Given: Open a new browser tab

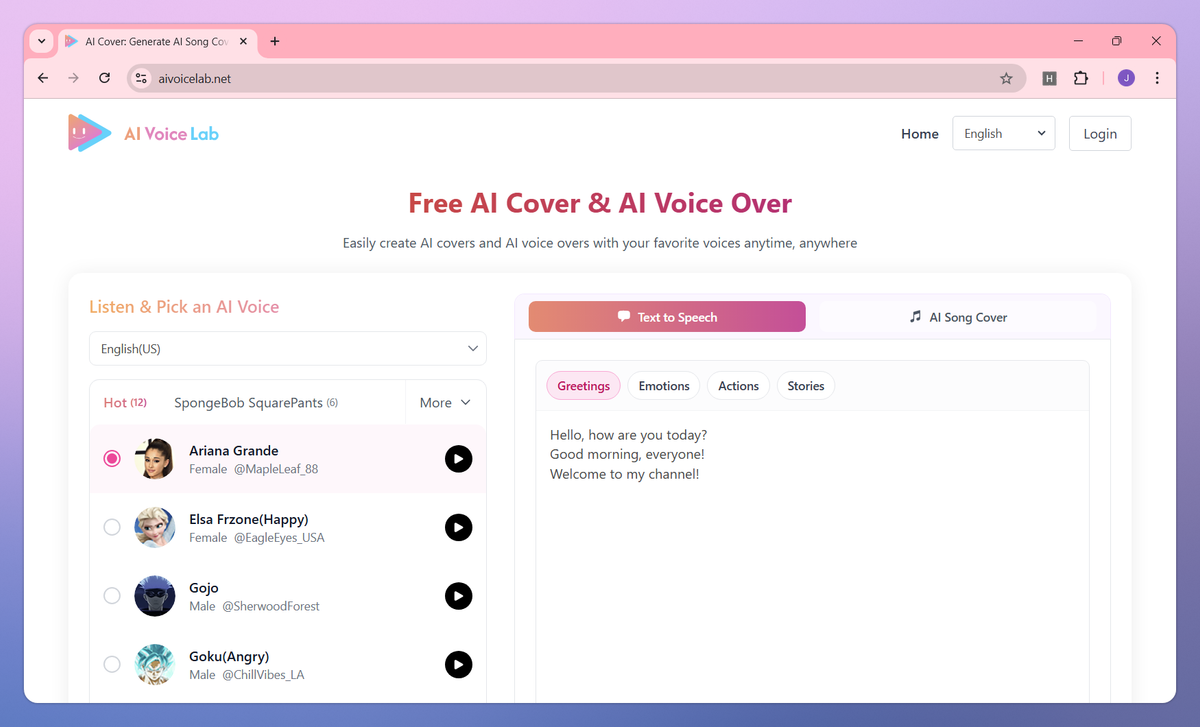Looking at the screenshot, I should click(275, 41).
